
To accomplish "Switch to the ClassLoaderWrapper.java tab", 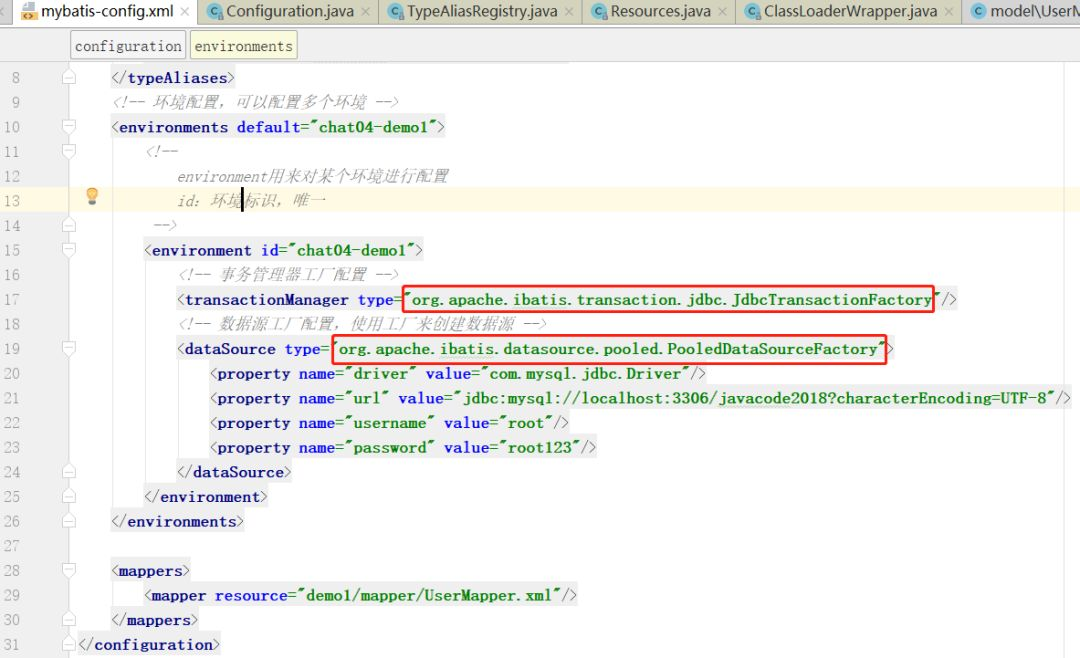I will coord(850,12).
